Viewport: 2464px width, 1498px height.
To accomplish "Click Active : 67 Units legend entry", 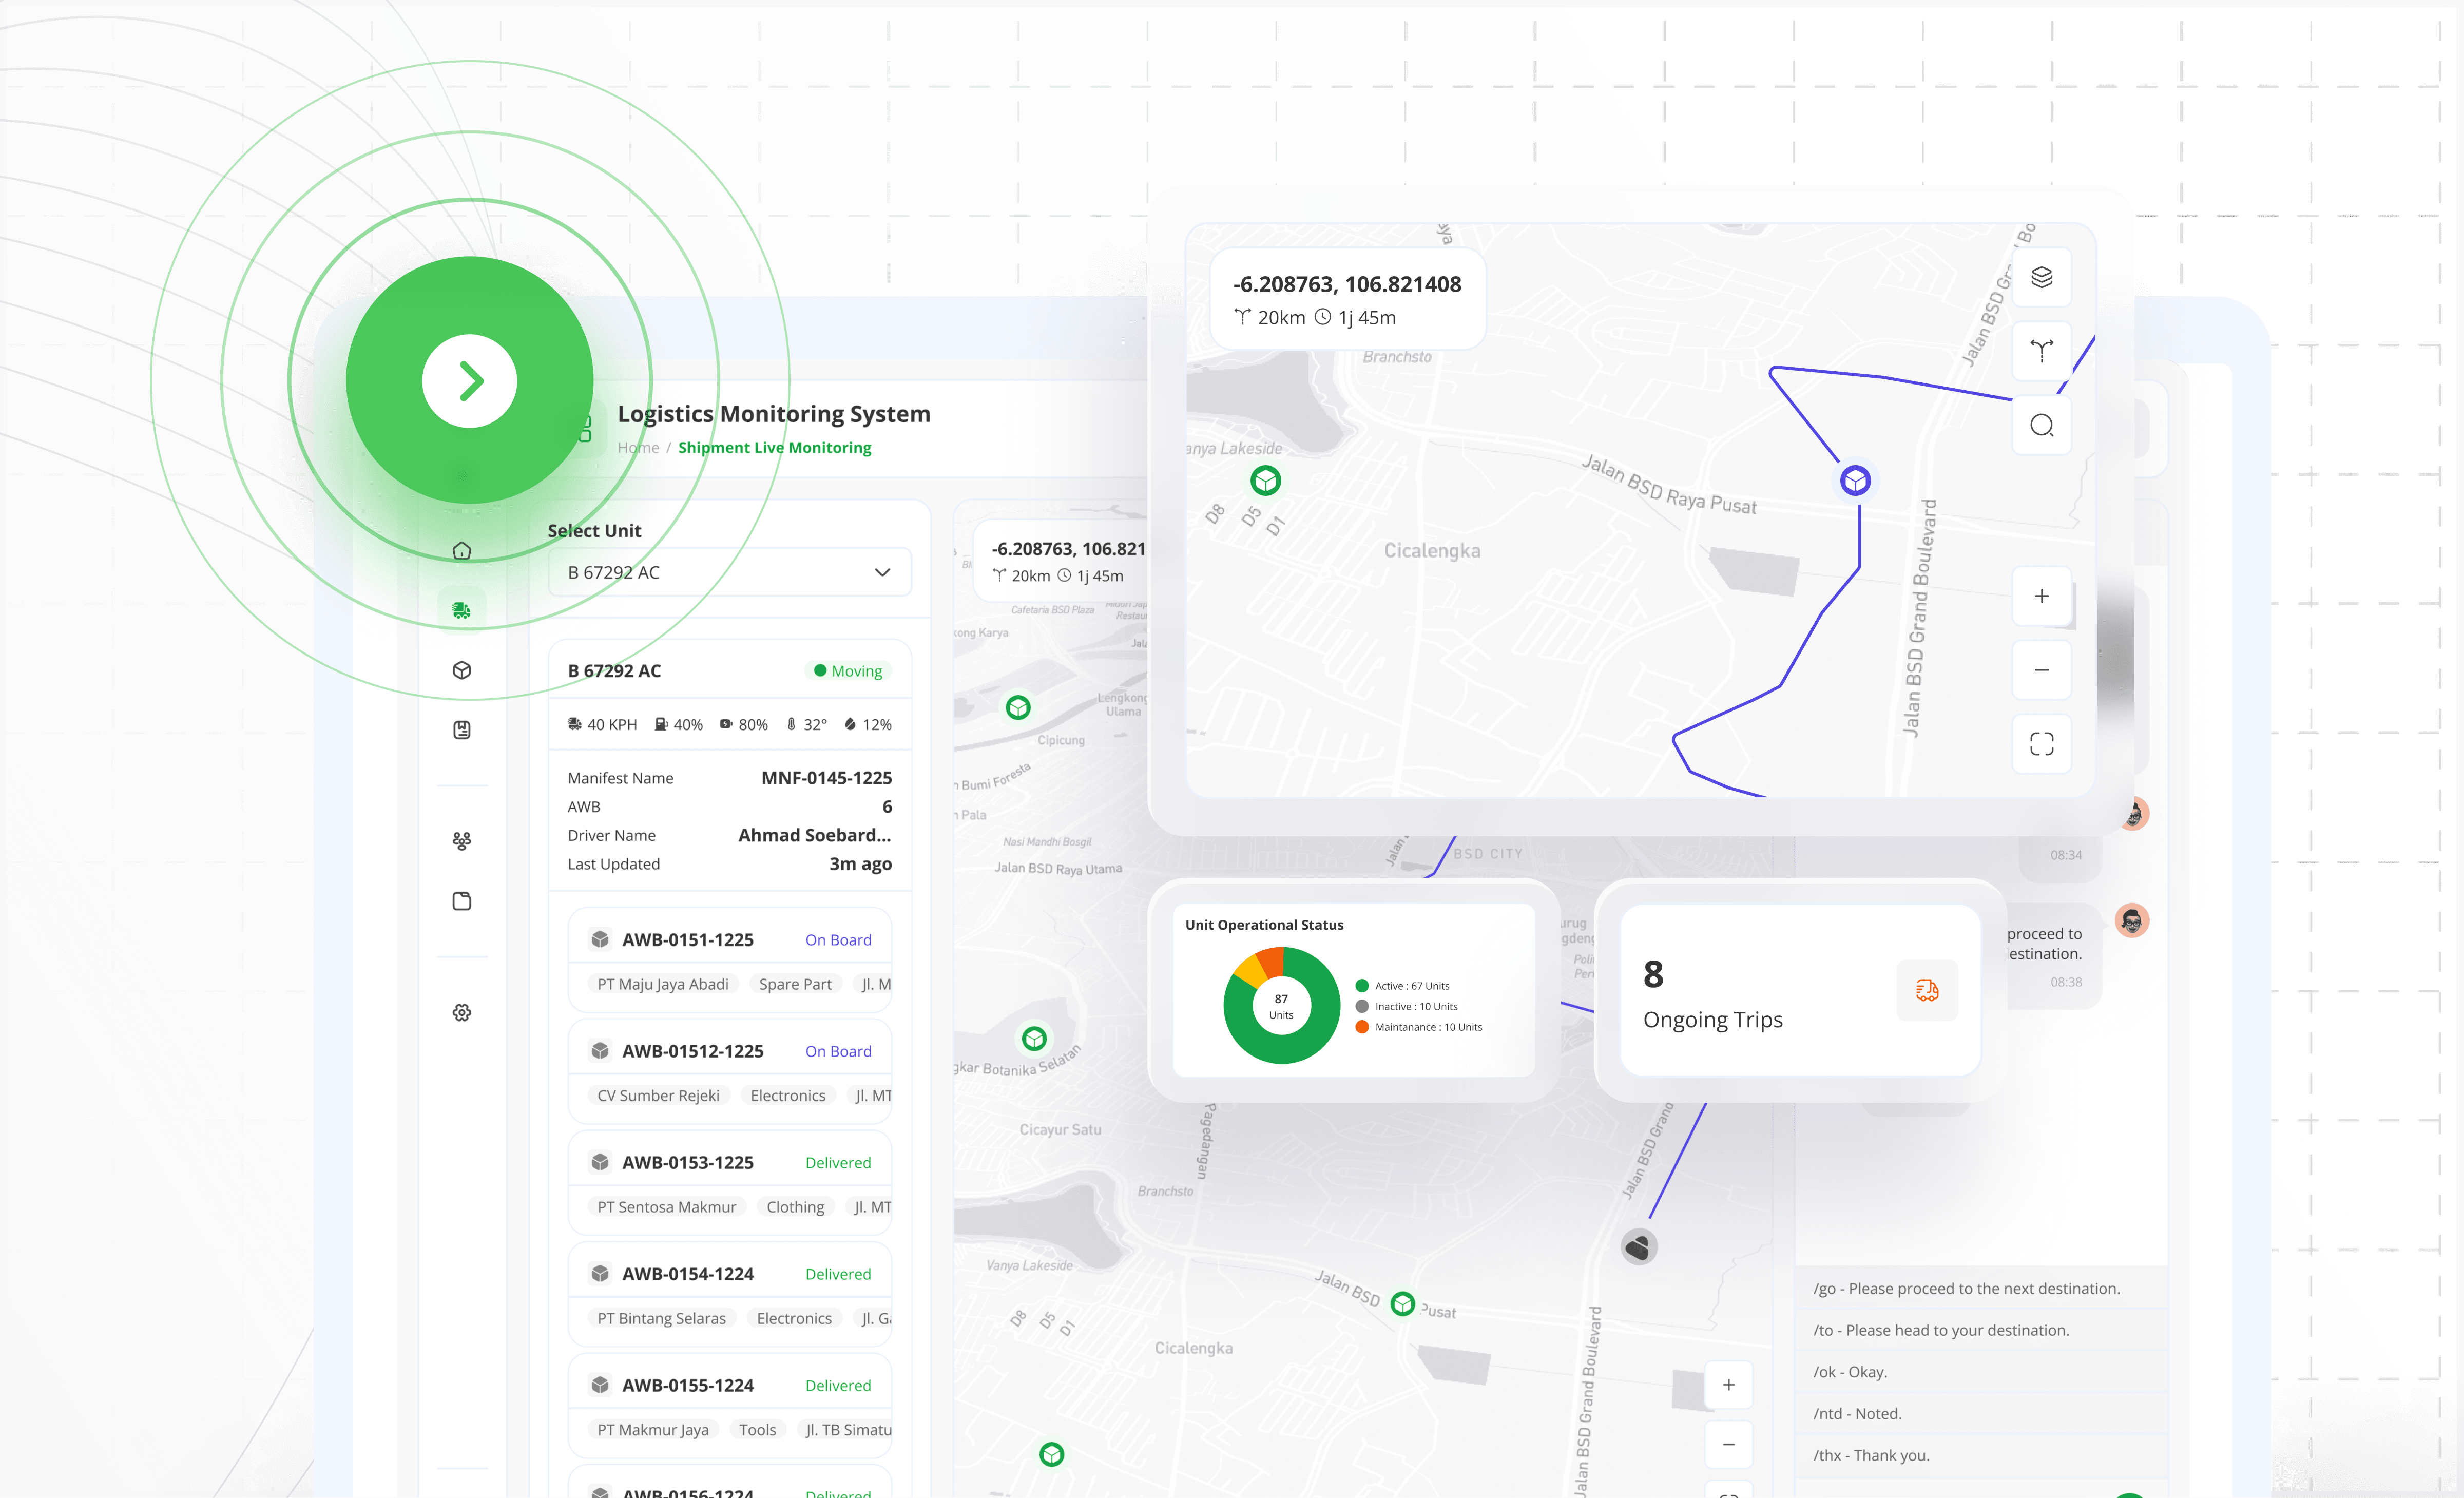I will [x=1402, y=986].
